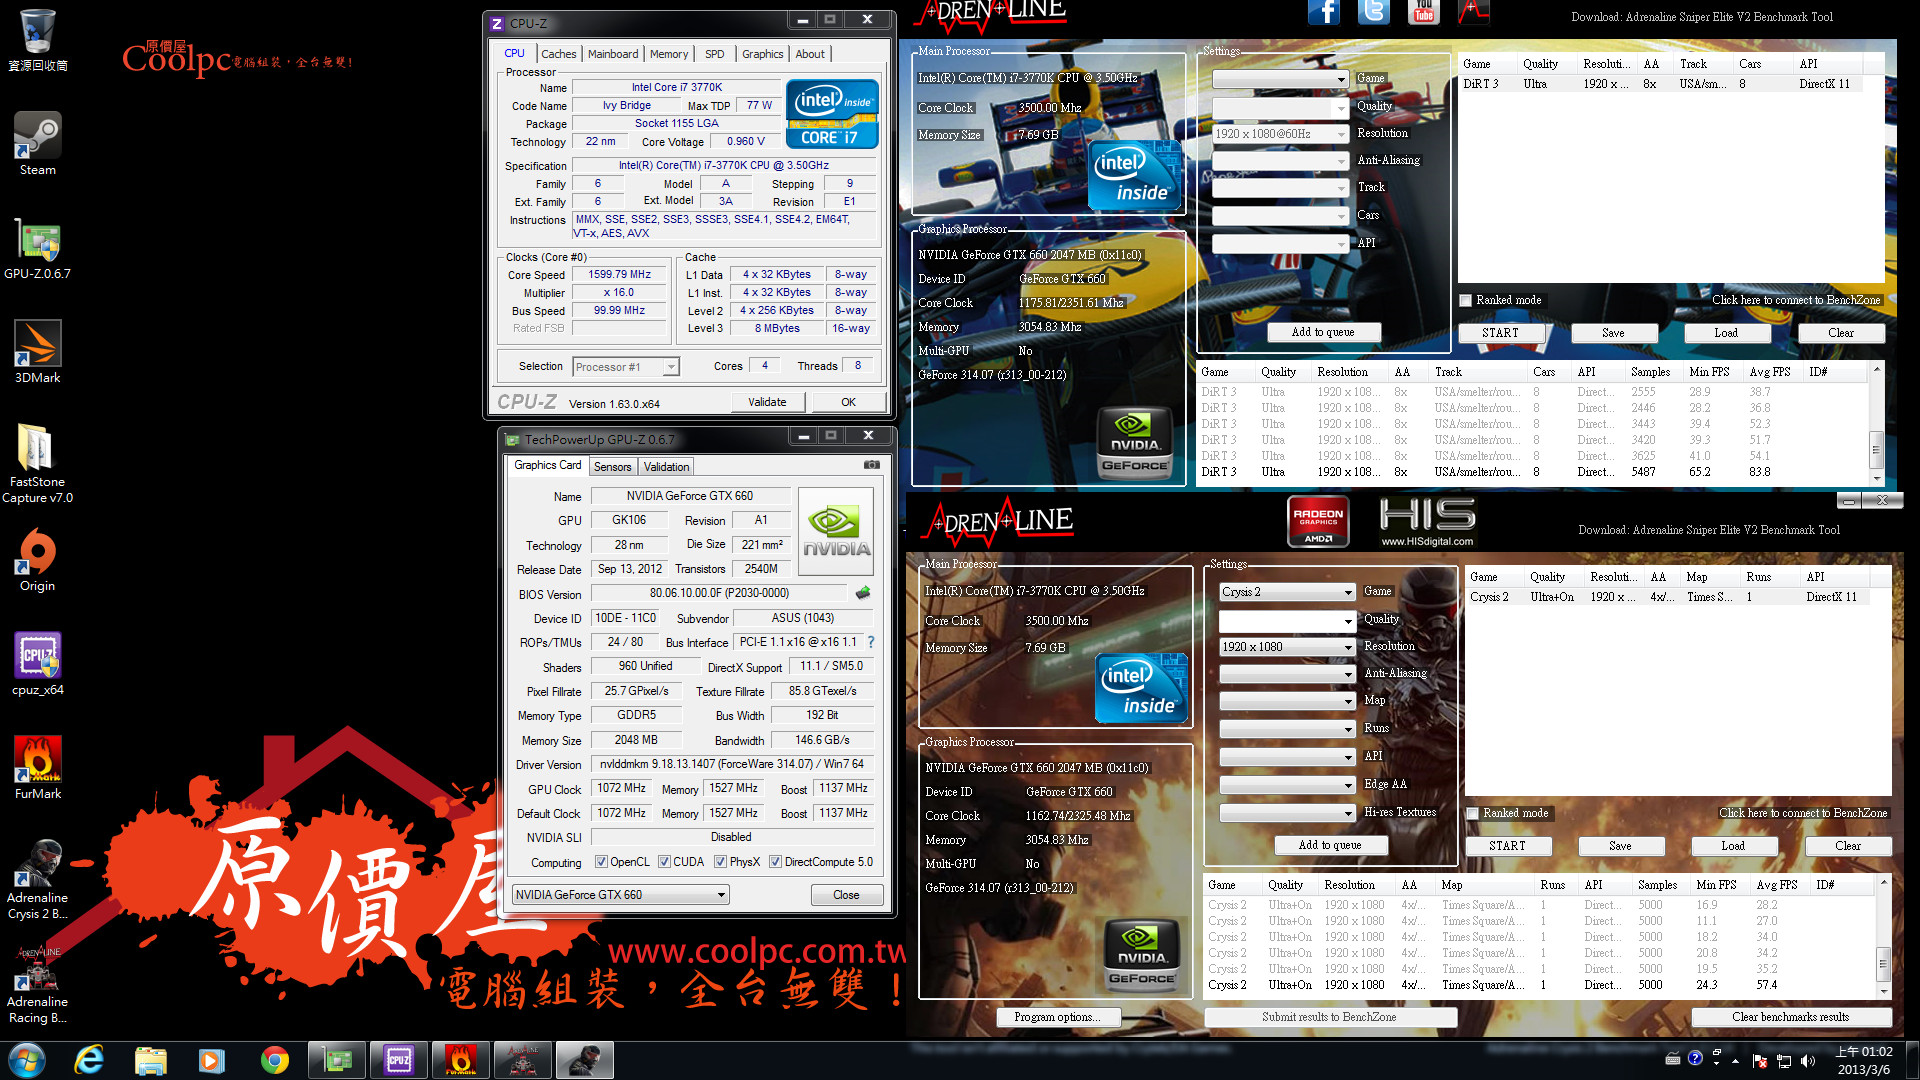Open the Adrenaline Crysis 2 B... desktop shortcut
The image size is (1920, 1080).
(x=37, y=880)
